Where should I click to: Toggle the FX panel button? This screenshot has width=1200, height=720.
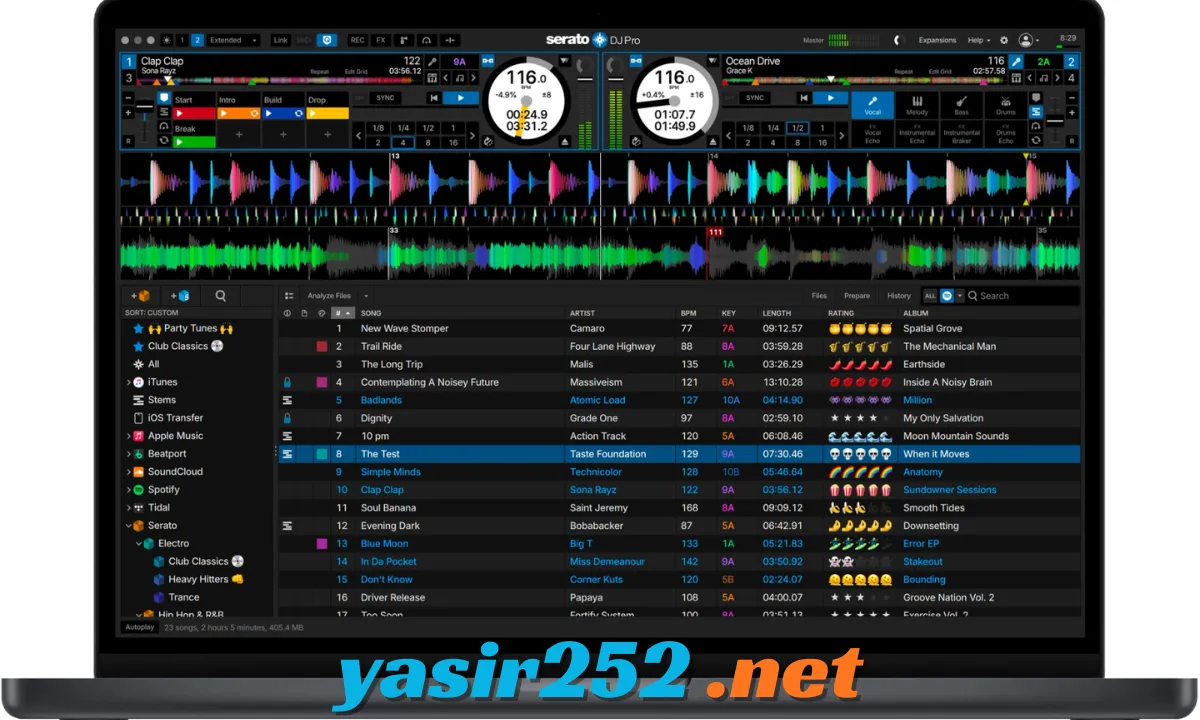[x=381, y=40]
